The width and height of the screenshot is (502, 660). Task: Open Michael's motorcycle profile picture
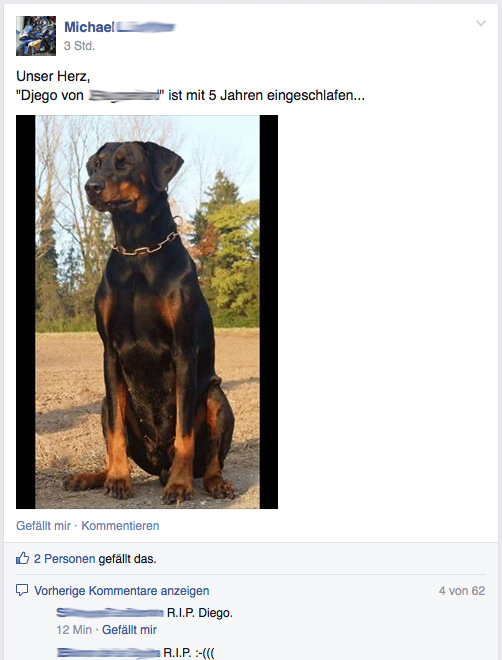click(x=36, y=36)
